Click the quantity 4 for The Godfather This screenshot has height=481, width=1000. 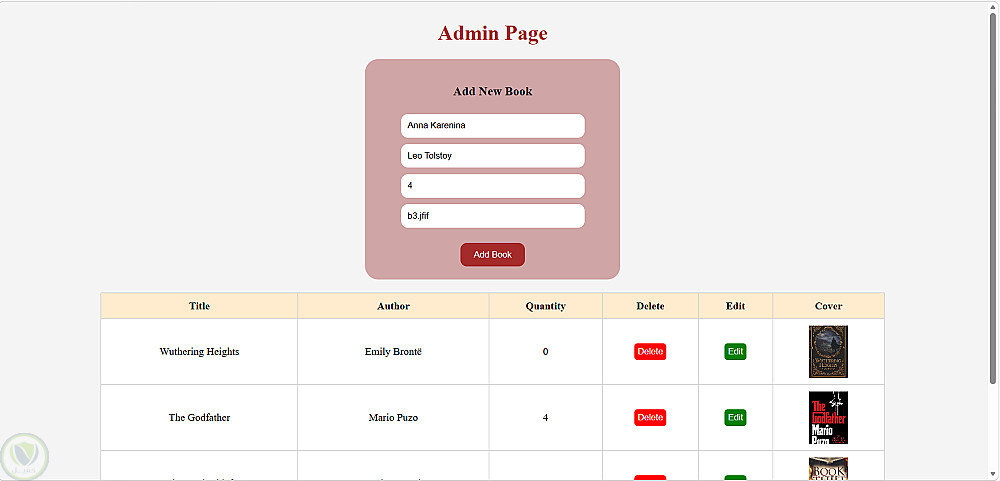click(545, 418)
